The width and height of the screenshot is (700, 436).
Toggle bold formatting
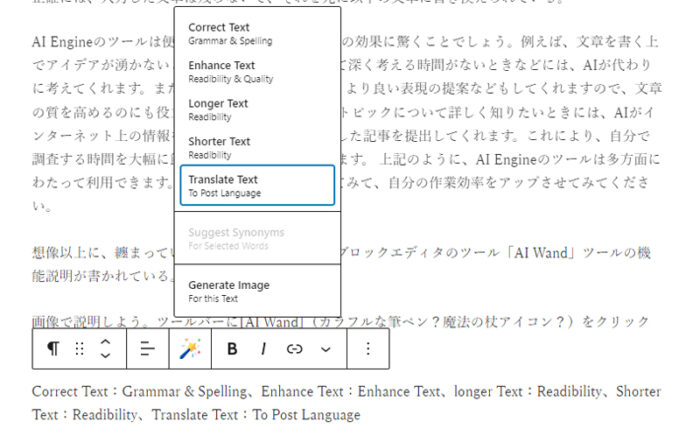232,349
